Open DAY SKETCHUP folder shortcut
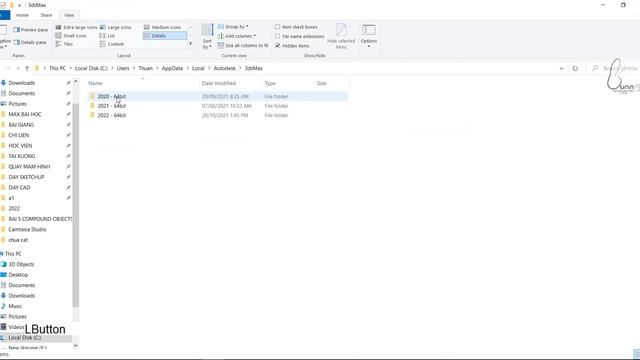640x360 pixels. 26,177
